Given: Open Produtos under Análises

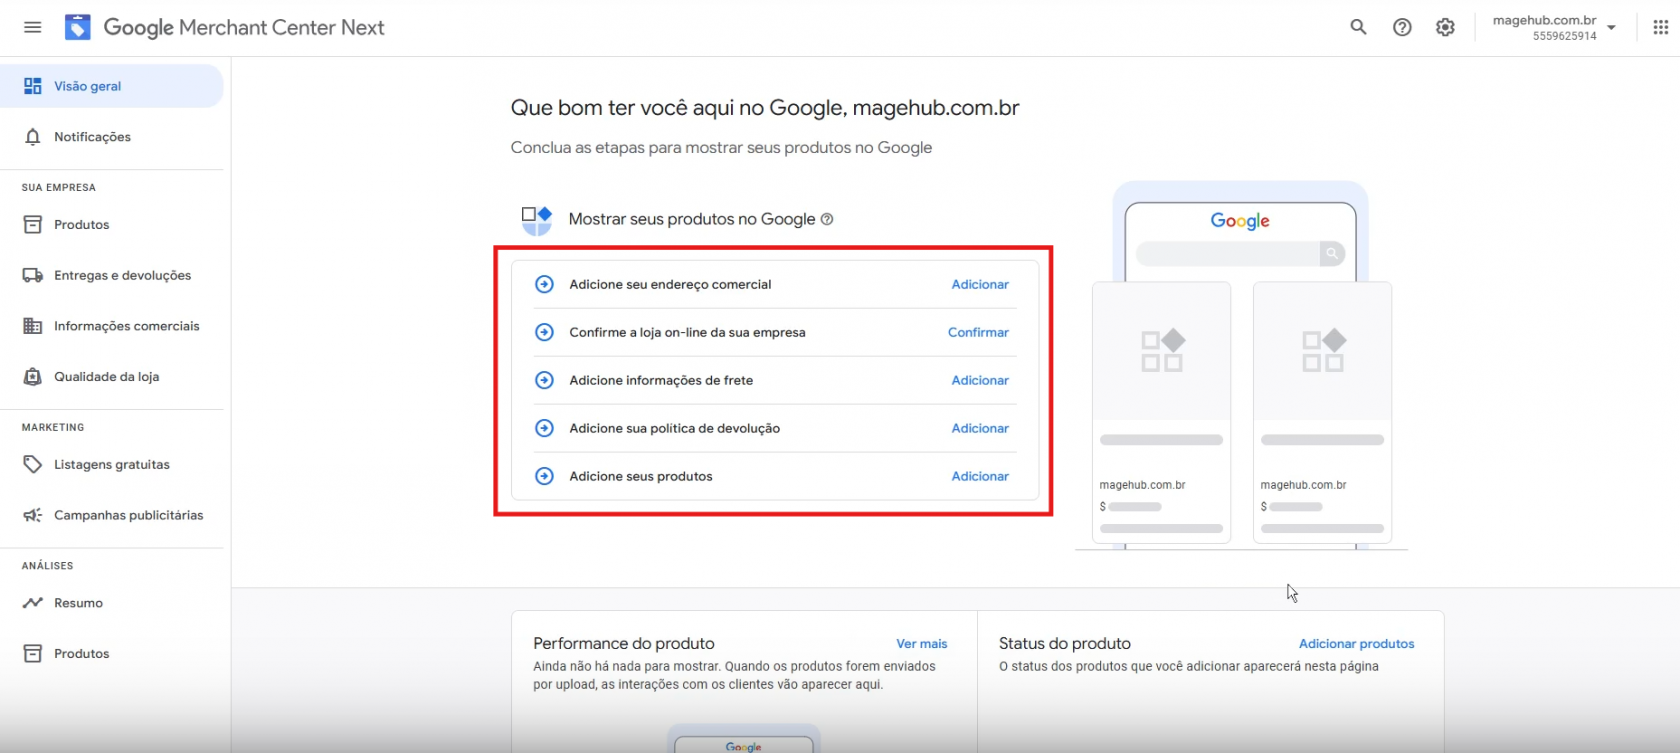Looking at the screenshot, I should [x=112, y=654].
